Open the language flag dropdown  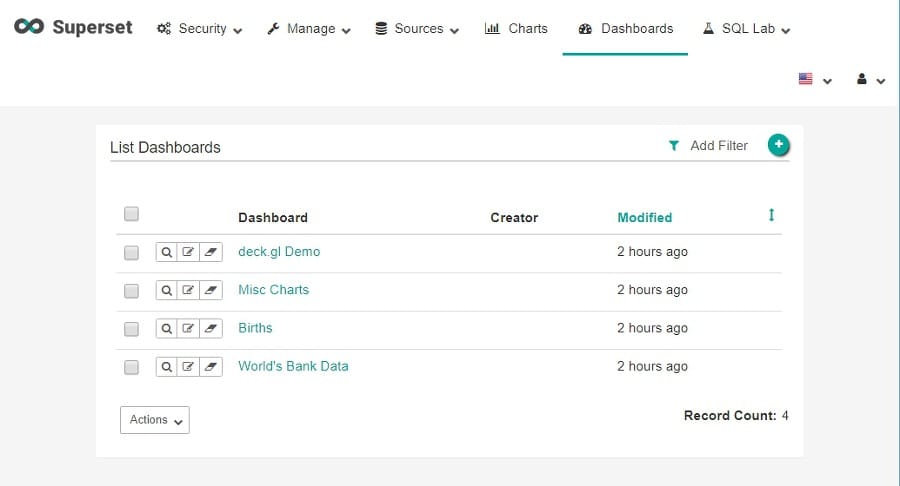814,80
